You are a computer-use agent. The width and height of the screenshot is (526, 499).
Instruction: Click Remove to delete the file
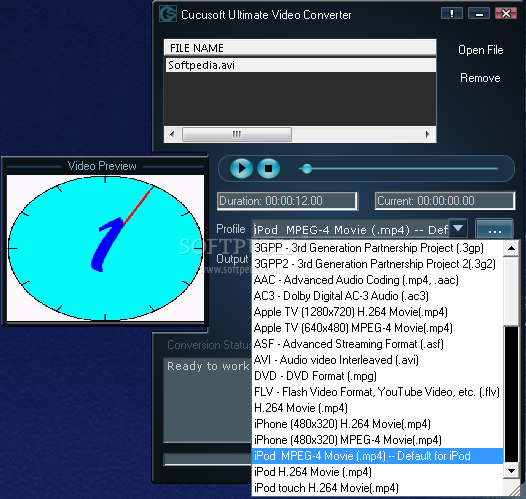pos(480,78)
